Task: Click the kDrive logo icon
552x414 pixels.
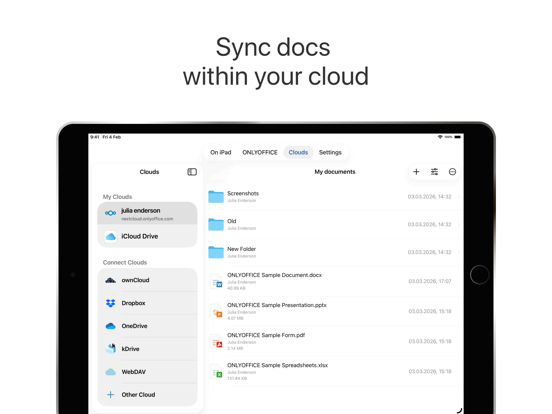Action: click(x=111, y=349)
